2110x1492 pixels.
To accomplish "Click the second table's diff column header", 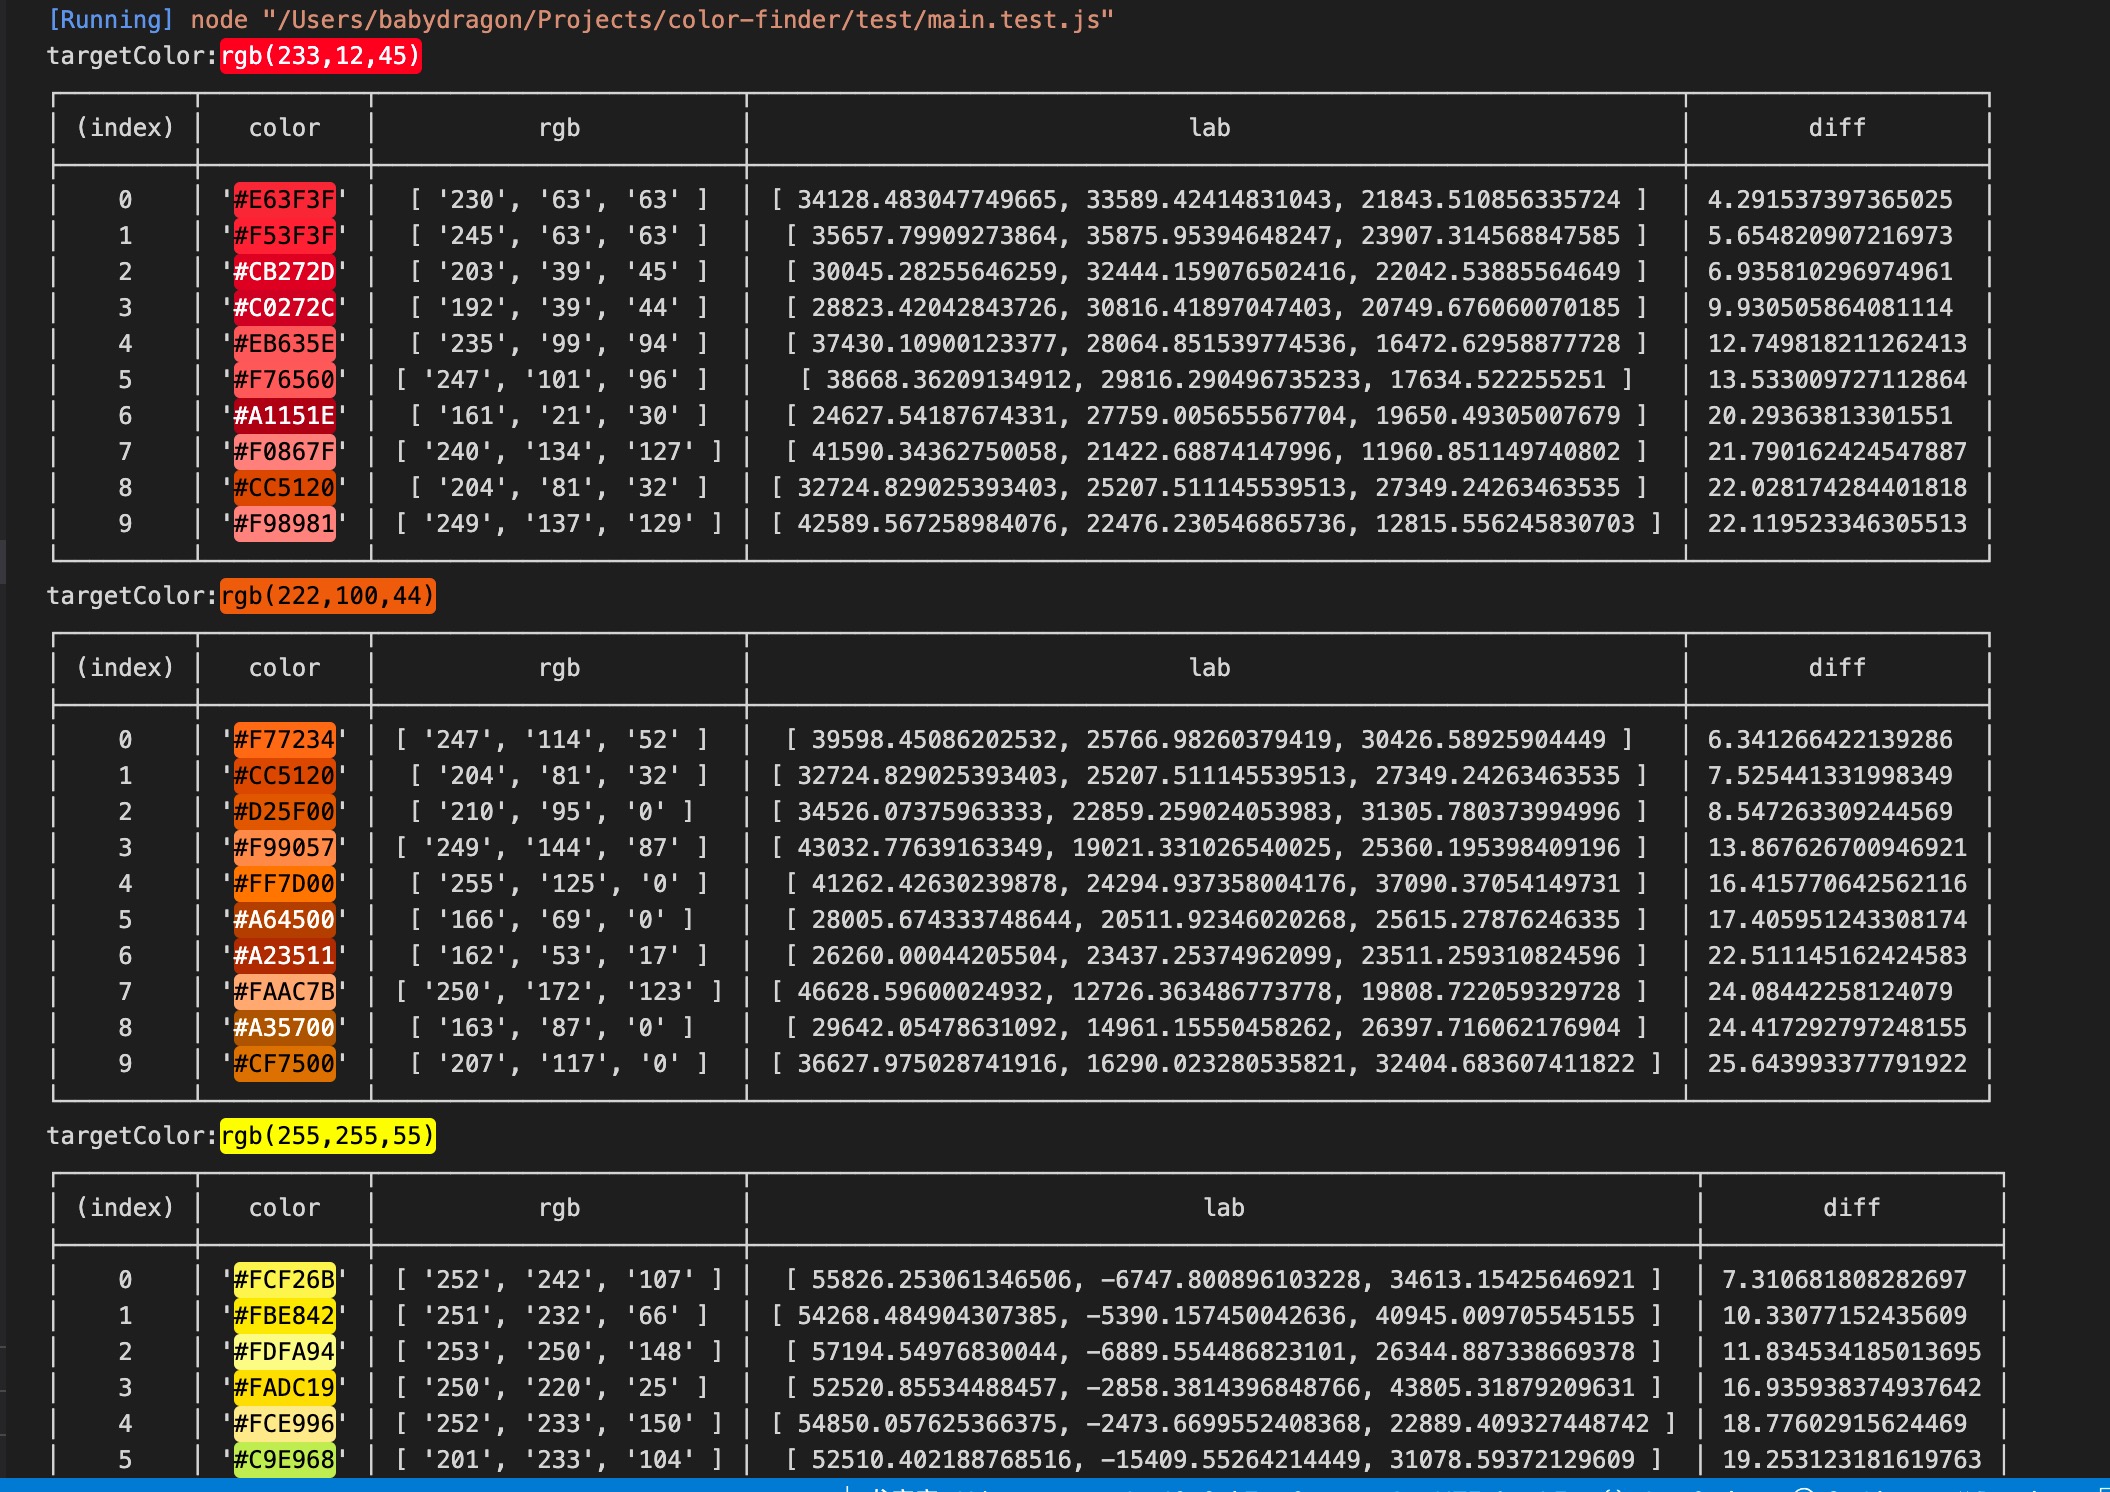I will [1837, 668].
